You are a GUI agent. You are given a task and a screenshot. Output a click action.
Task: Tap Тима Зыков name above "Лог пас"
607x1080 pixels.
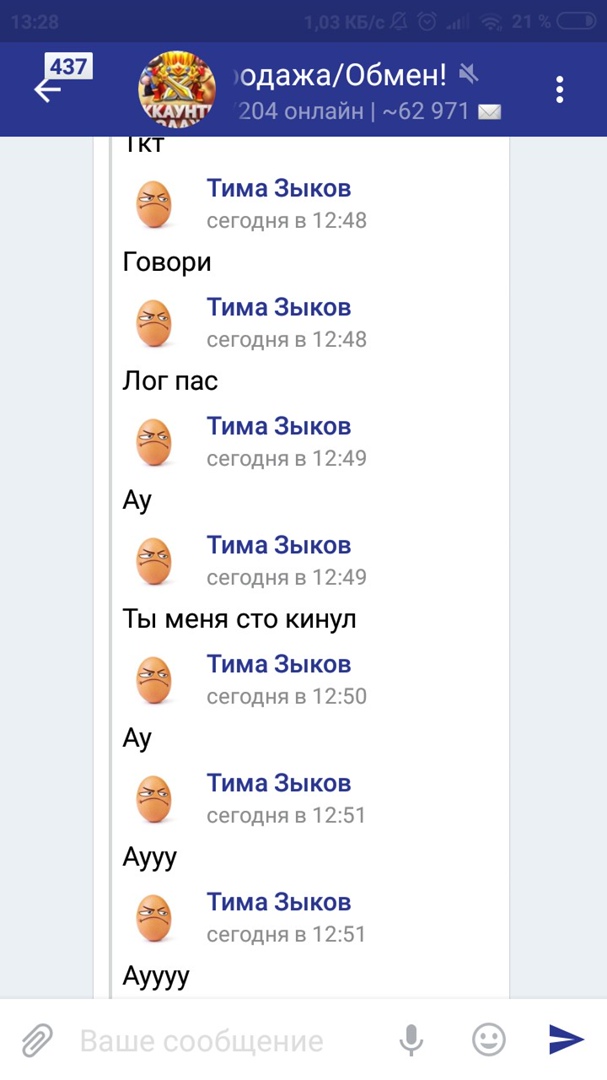[278, 307]
